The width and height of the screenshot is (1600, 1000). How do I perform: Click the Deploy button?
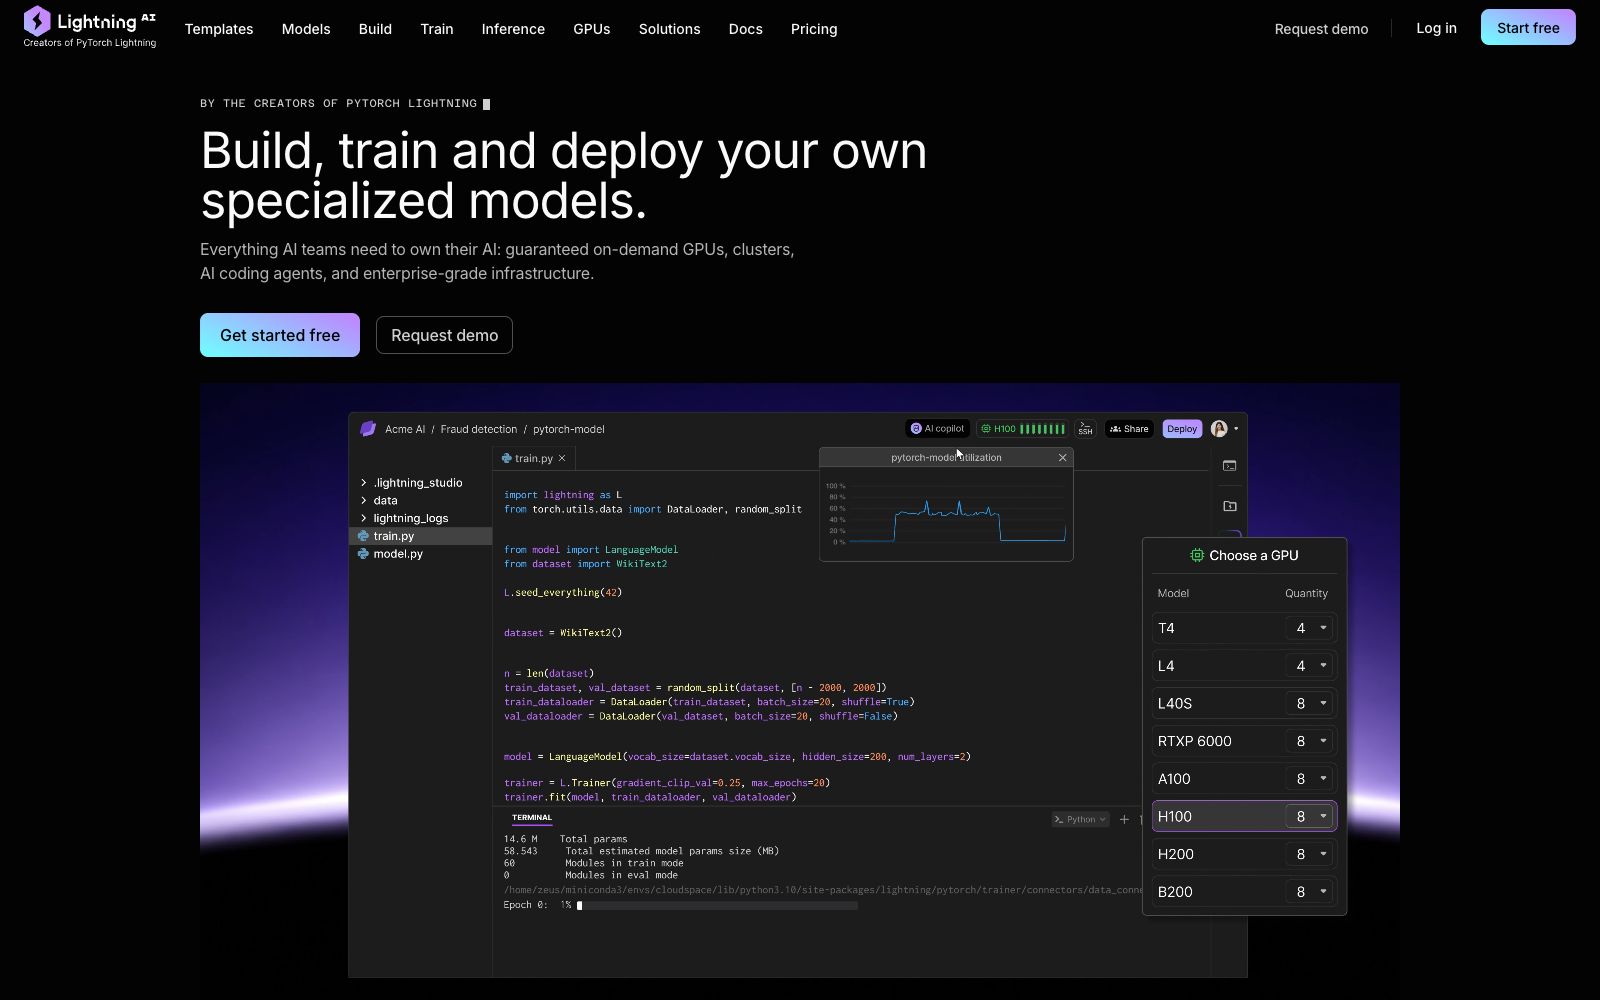click(x=1182, y=429)
